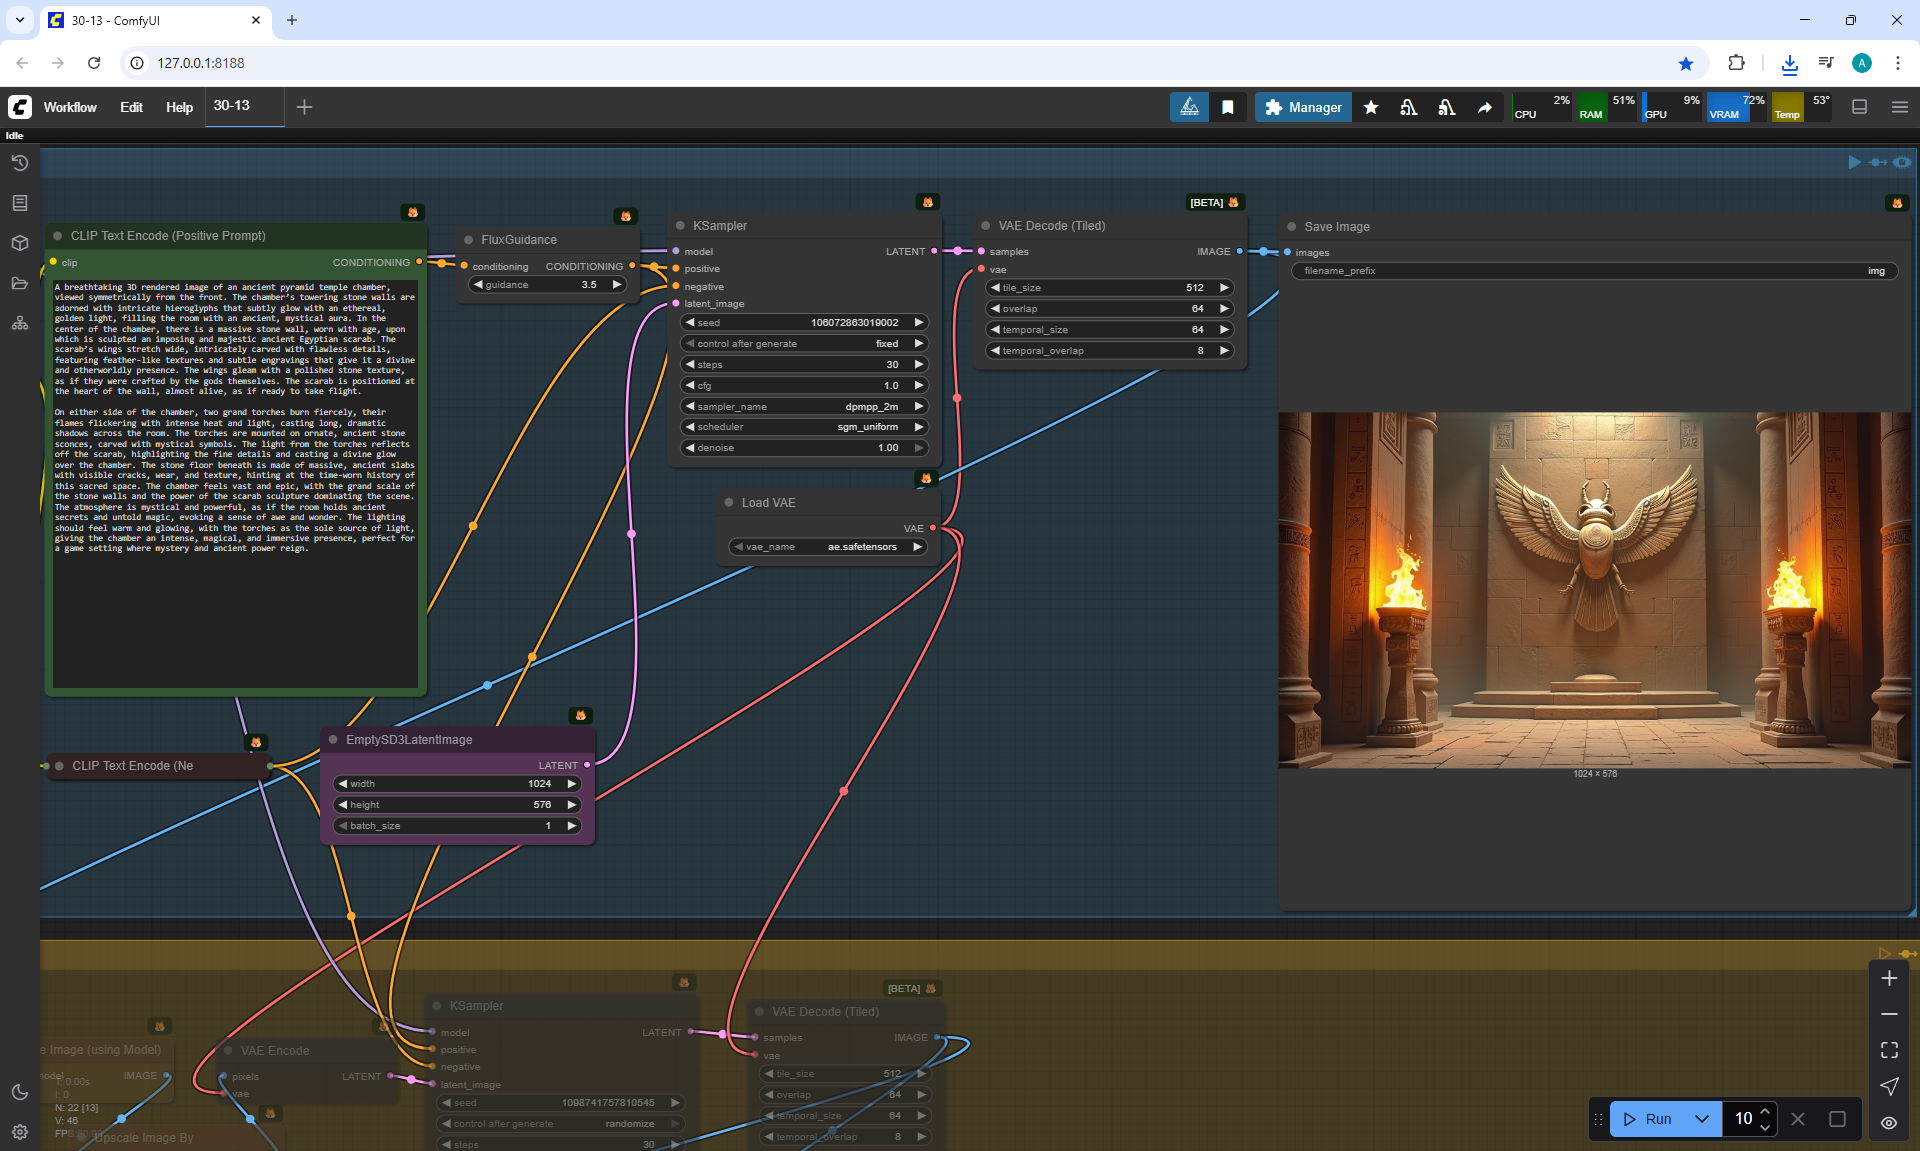1920x1151 pixels.
Task: Click the guidance 3.5 value slider
Action: pyautogui.click(x=548, y=285)
